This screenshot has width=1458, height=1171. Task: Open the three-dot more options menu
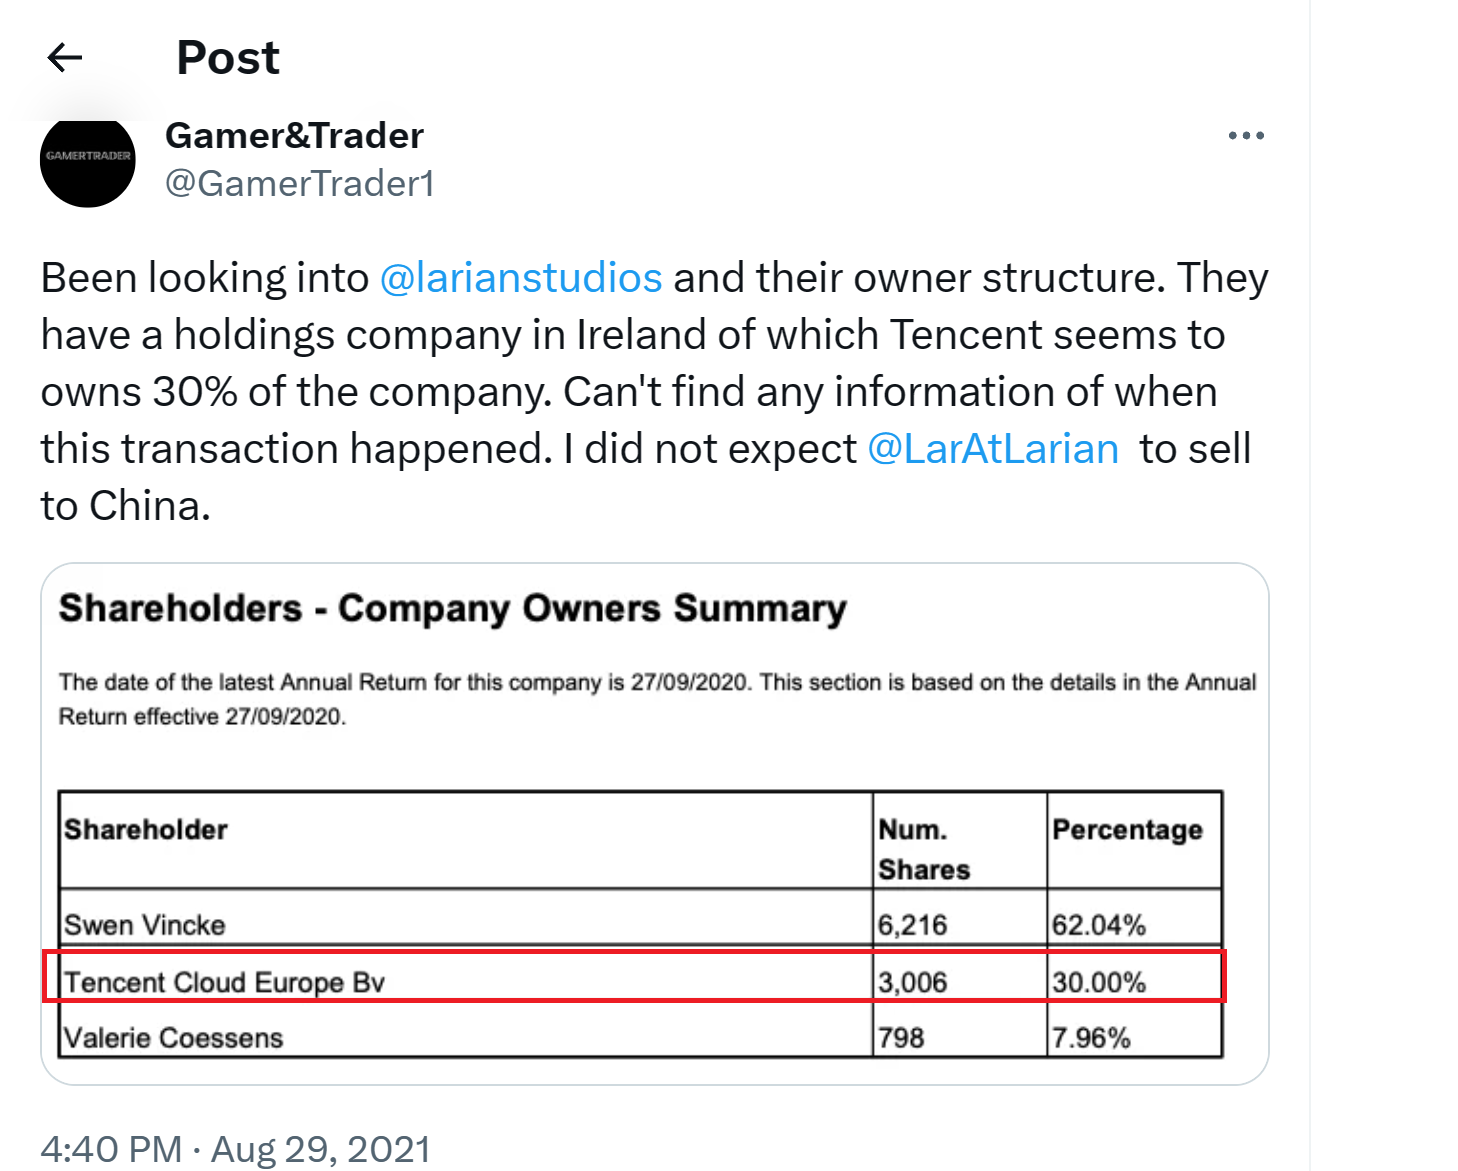[1246, 135]
